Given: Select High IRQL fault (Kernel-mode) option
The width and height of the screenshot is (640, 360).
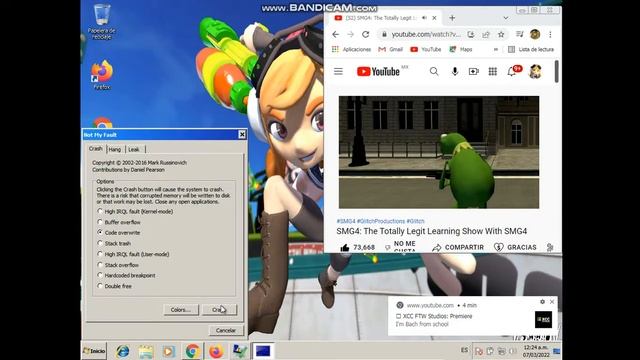Looking at the screenshot, I should [135, 211].
